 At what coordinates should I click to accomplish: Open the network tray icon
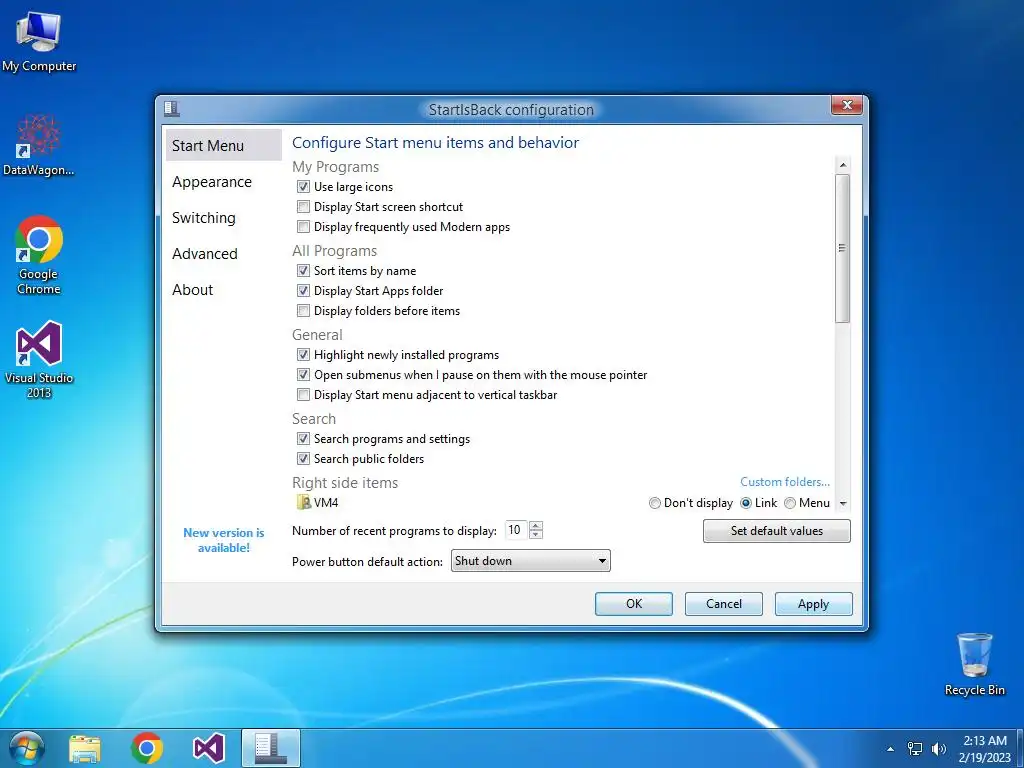915,749
